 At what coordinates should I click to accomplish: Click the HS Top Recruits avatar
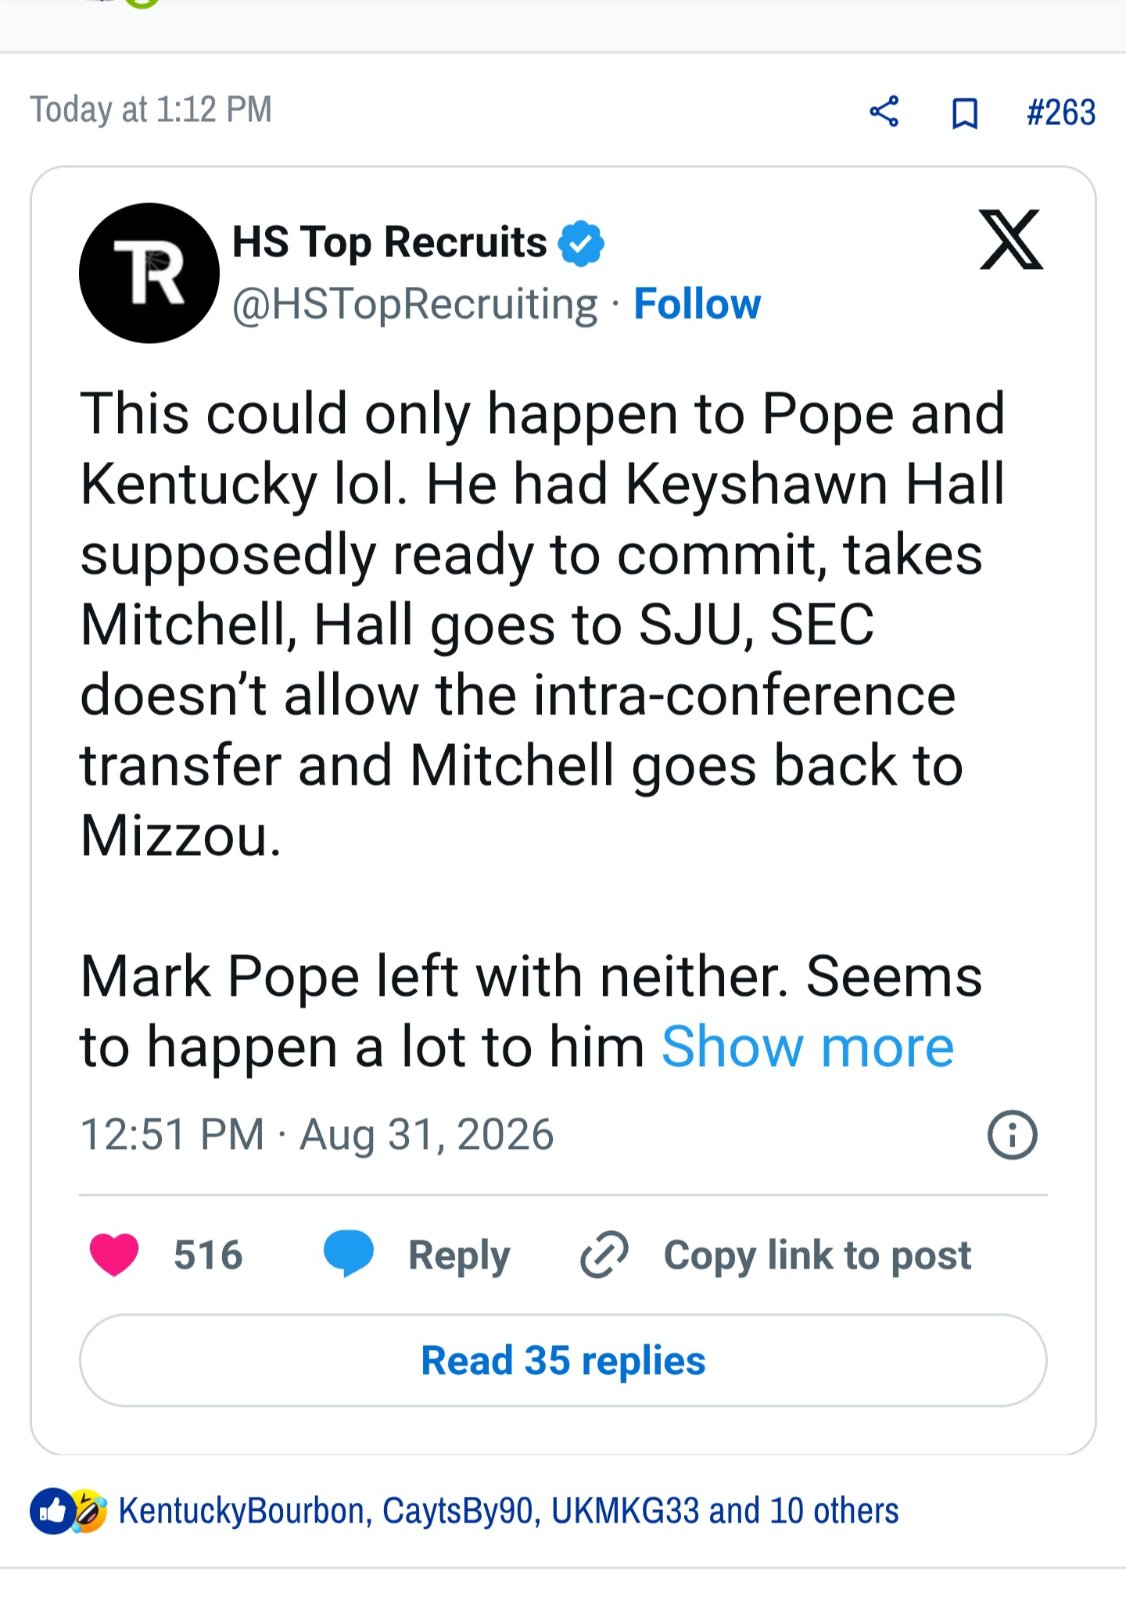pyautogui.click(x=149, y=273)
